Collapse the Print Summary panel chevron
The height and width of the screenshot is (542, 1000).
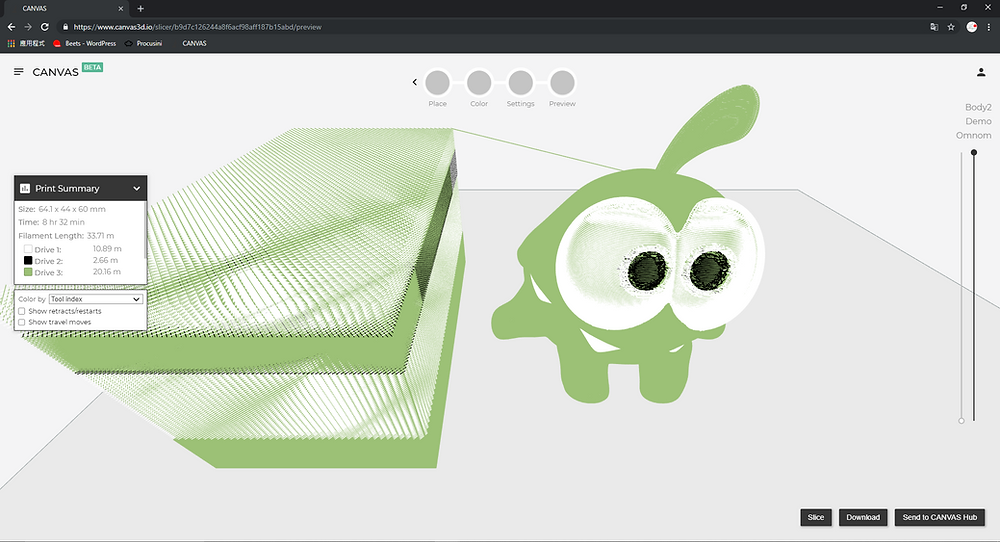click(x=136, y=189)
